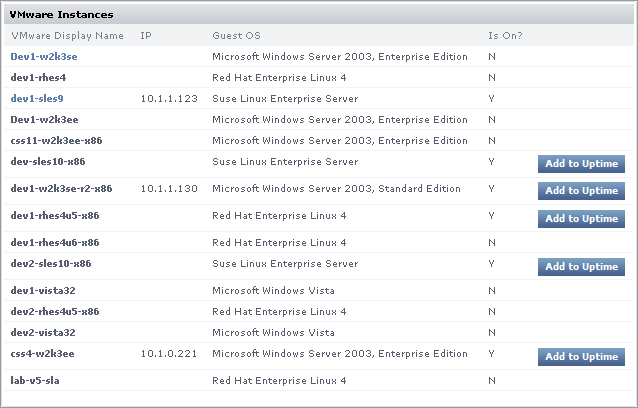The image size is (638, 408).
Task: Open the Dev1-w2k3se instance link
Action: (44, 57)
